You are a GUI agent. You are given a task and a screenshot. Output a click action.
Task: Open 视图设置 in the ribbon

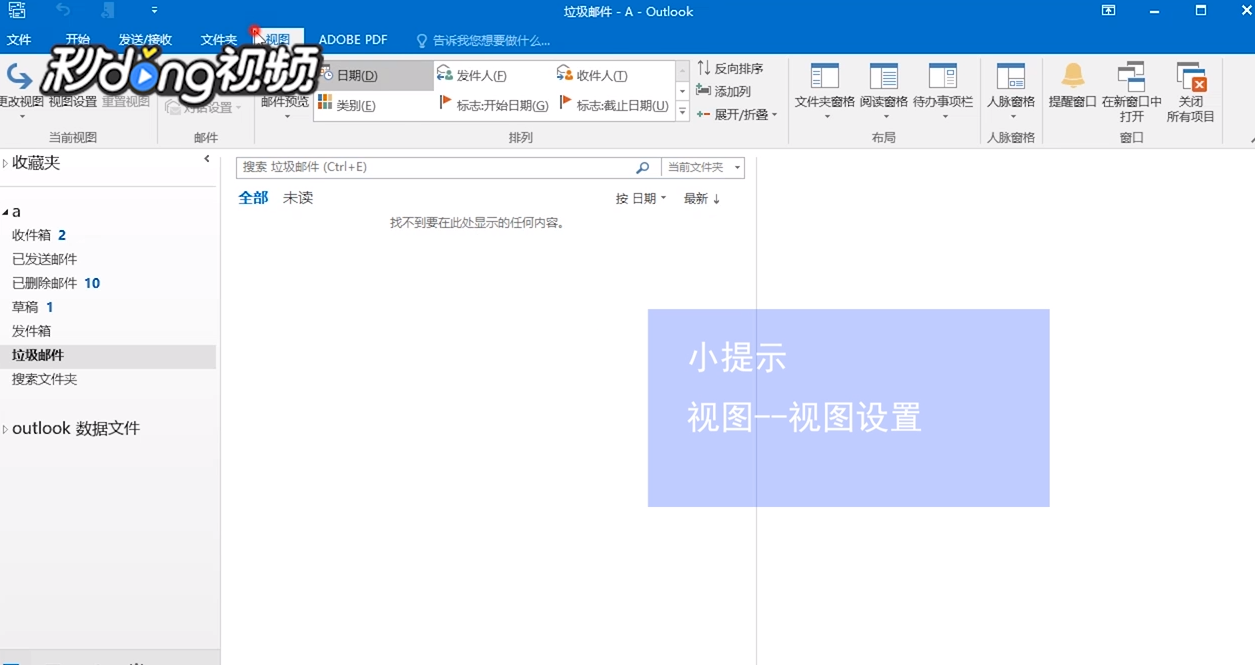(x=73, y=102)
